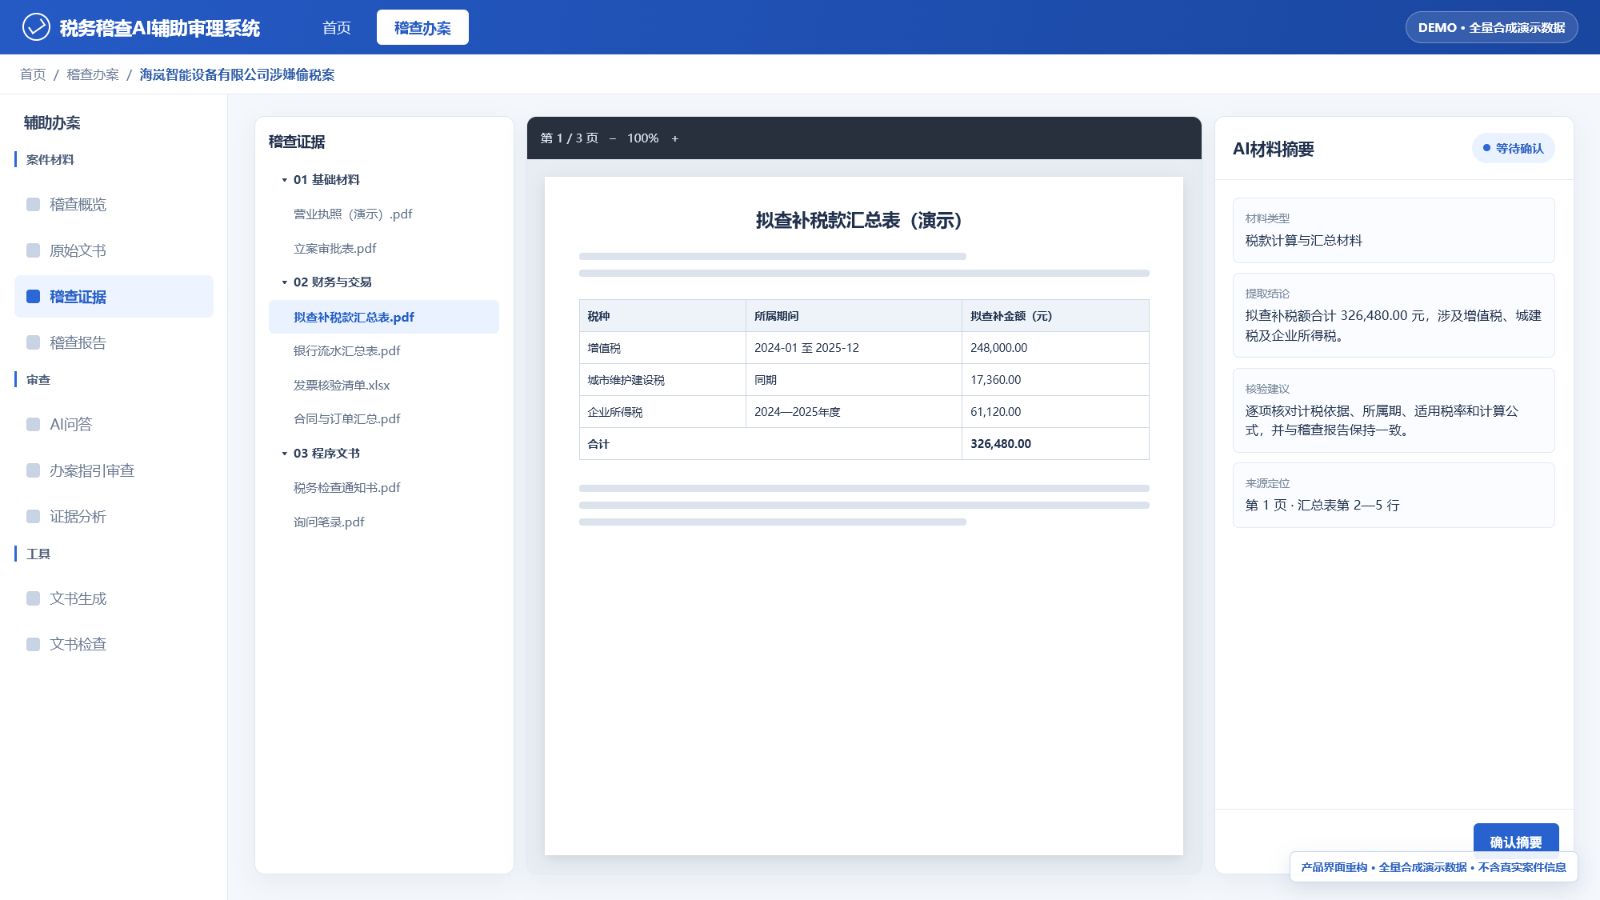The height and width of the screenshot is (900, 1600).
Task: Select the 原始文书 sidebar icon
Action: pyautogui.click(x=33, y=250)
